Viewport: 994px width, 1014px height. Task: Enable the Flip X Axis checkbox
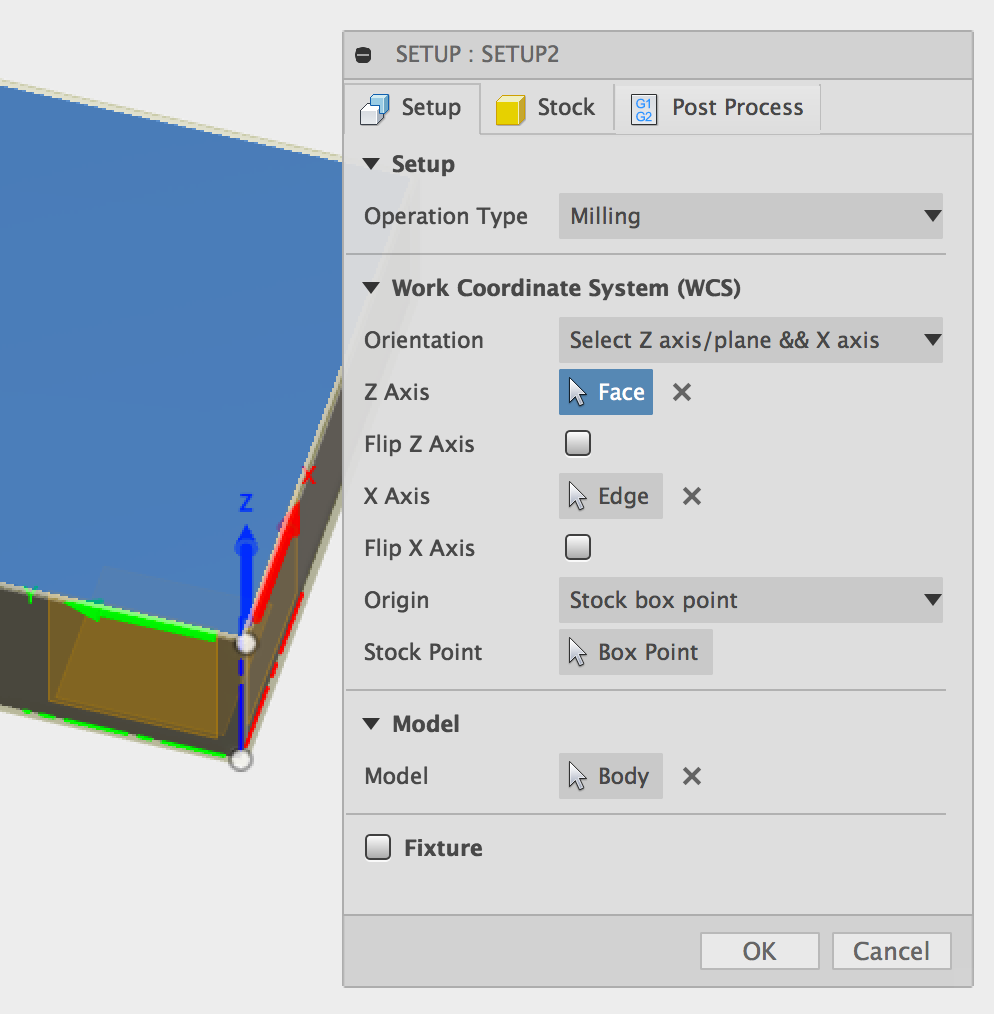[x=577, y=547]
